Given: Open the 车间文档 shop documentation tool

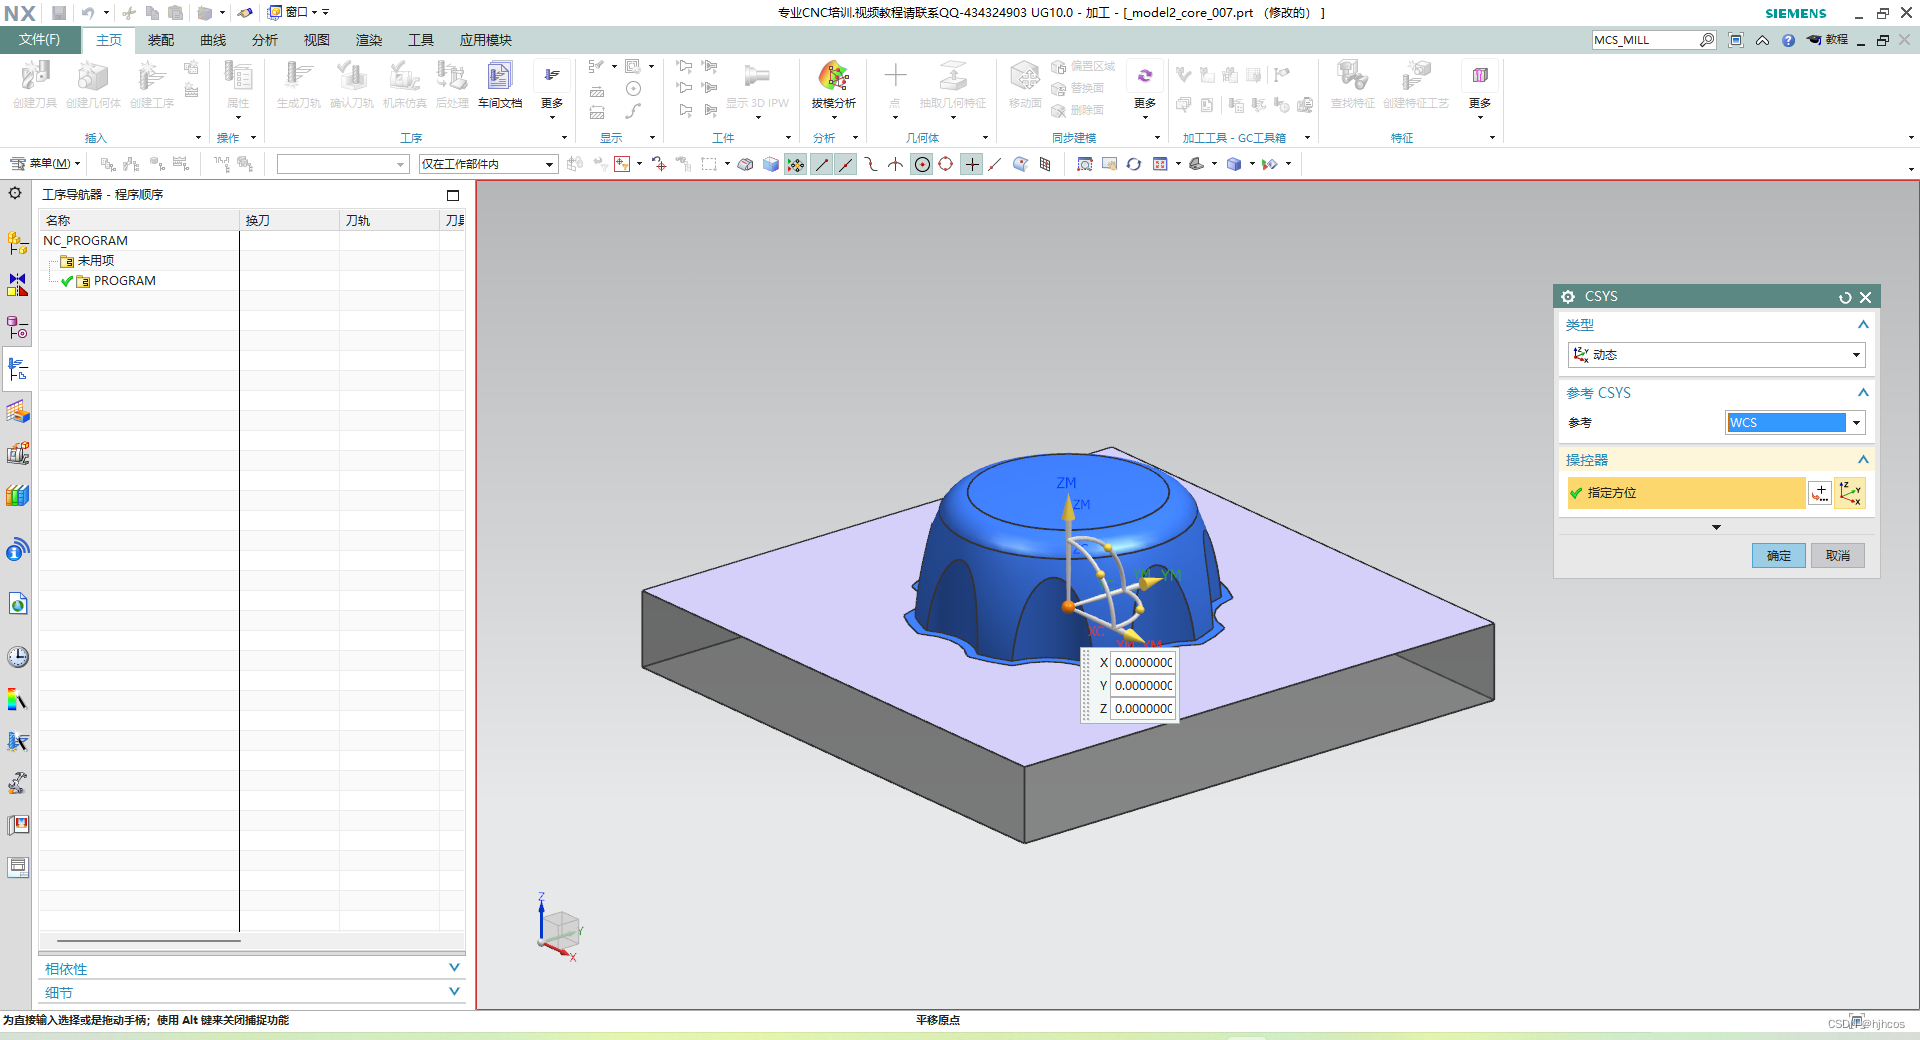Looking at the screenshot, I should point(500,84).
